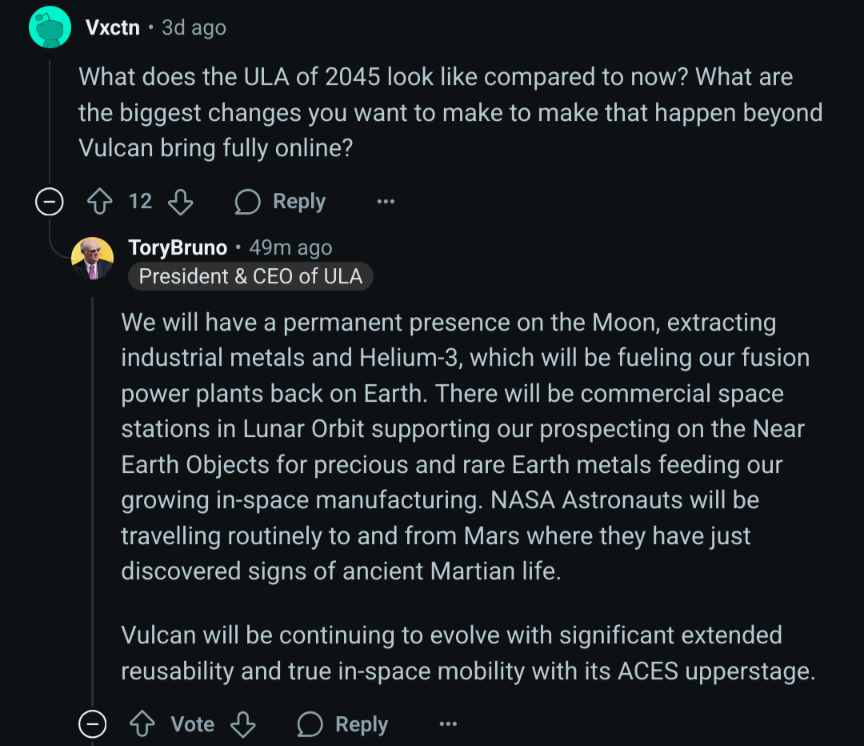
Task: Downvote ToryBruno's reply
Action: pyautogui.click(x=243, y=723)
